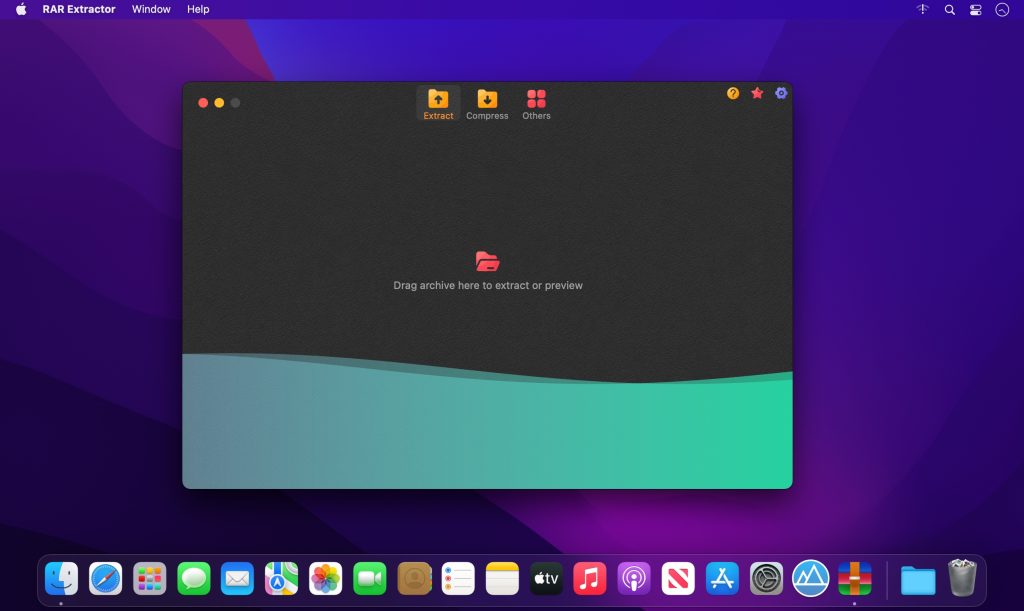Open Spotlight search from the menu bar
Viewport: 1024px width, 611px height.
click(x=947, y=9)
